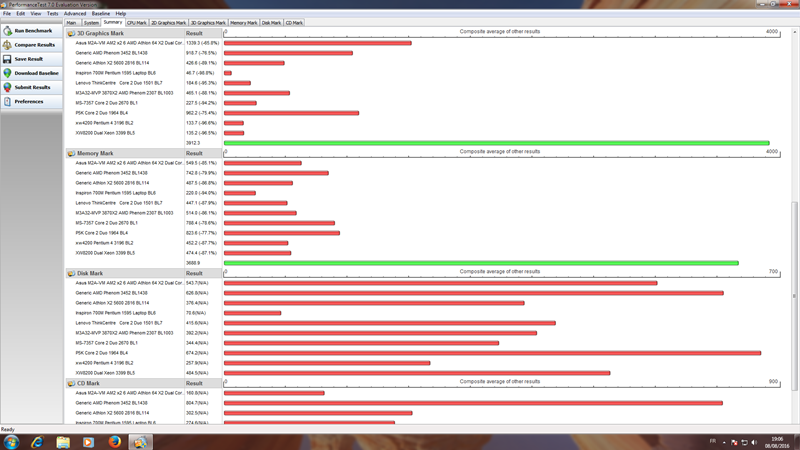Switch to the 3D Graphics Mark tab
The height and width of the screenshot is (450, 800).
(x=208, y=23)
